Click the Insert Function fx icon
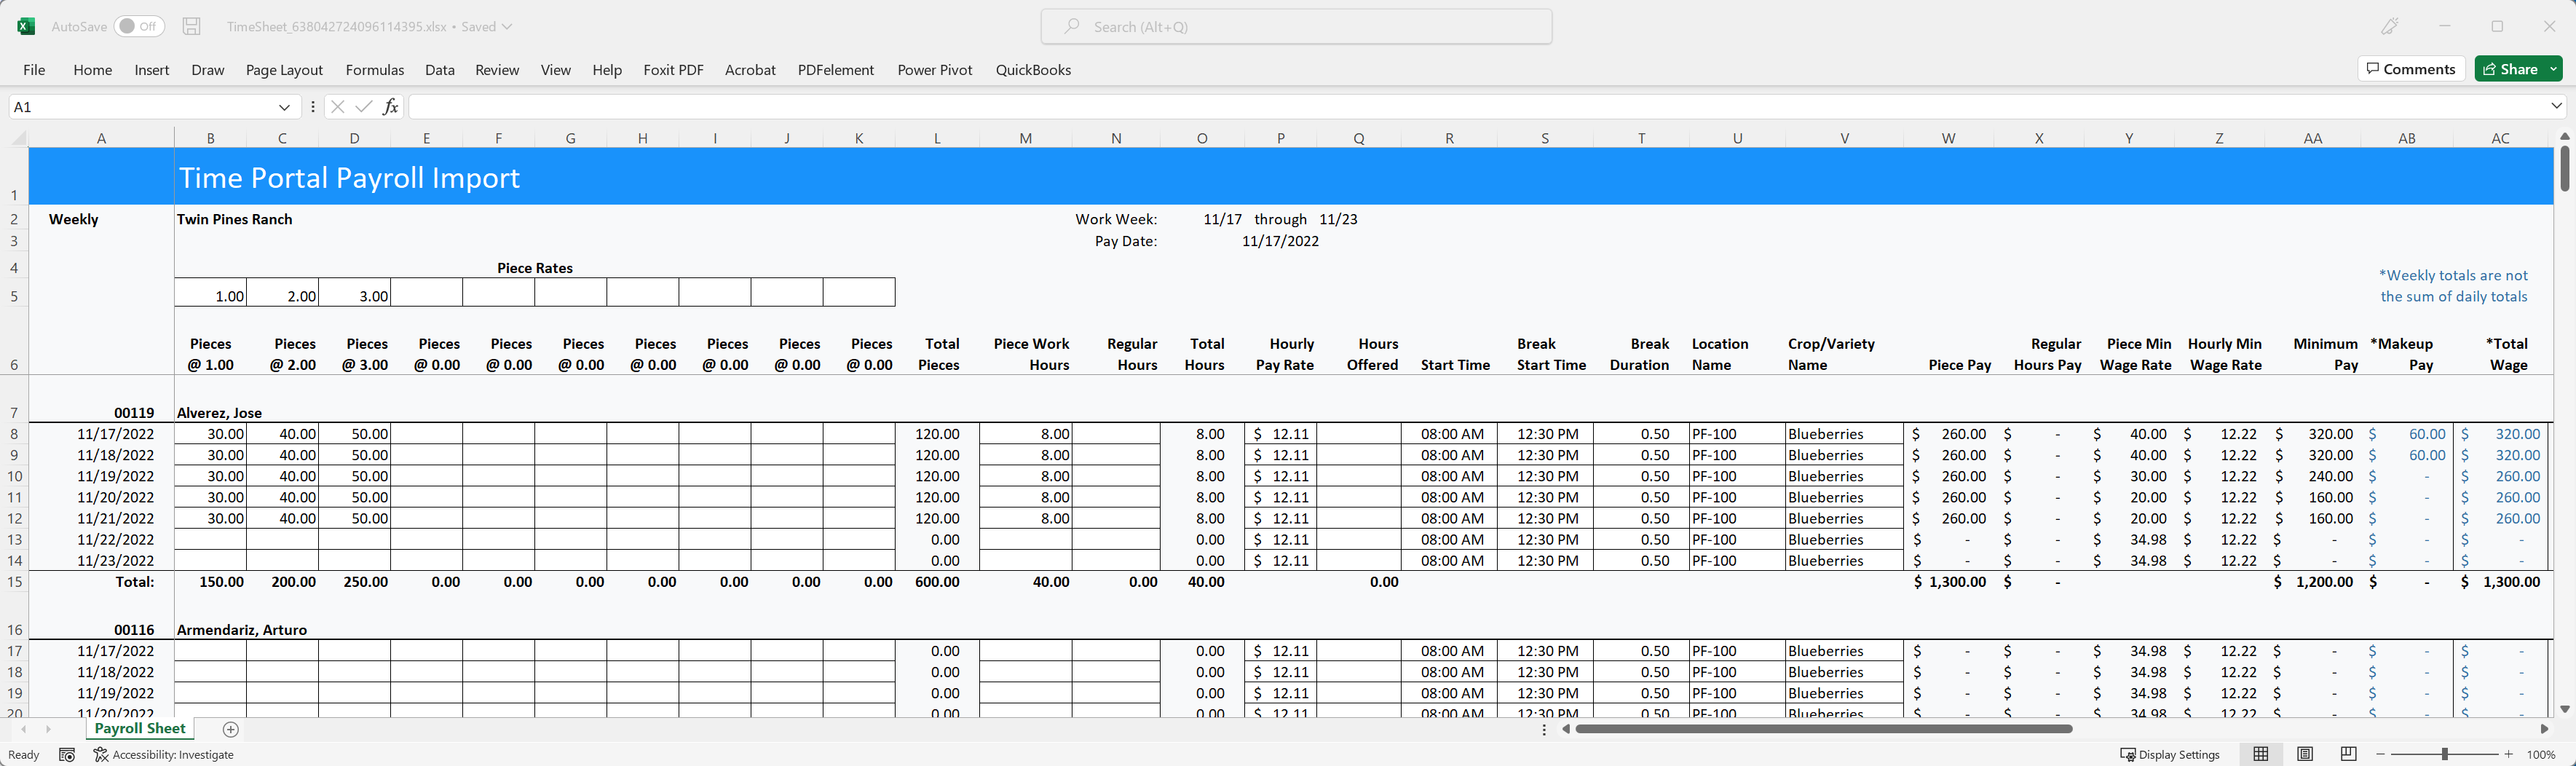This screenshot has height=766, width=2576. (390, 107)
